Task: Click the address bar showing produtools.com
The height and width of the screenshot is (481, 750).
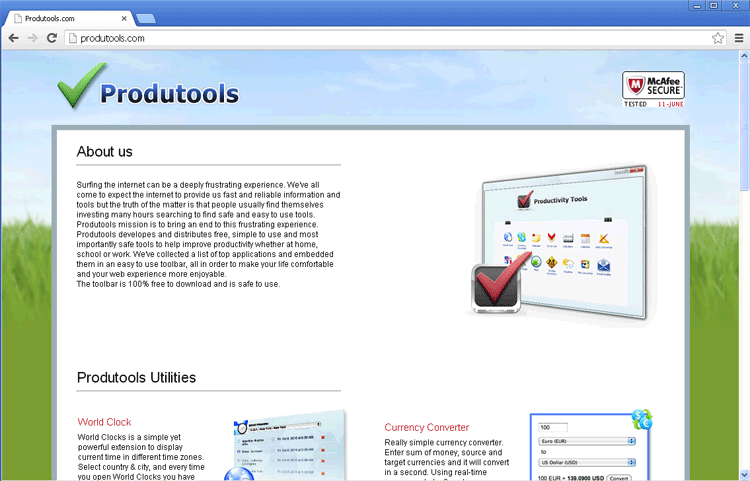Action: pos(380,38)
